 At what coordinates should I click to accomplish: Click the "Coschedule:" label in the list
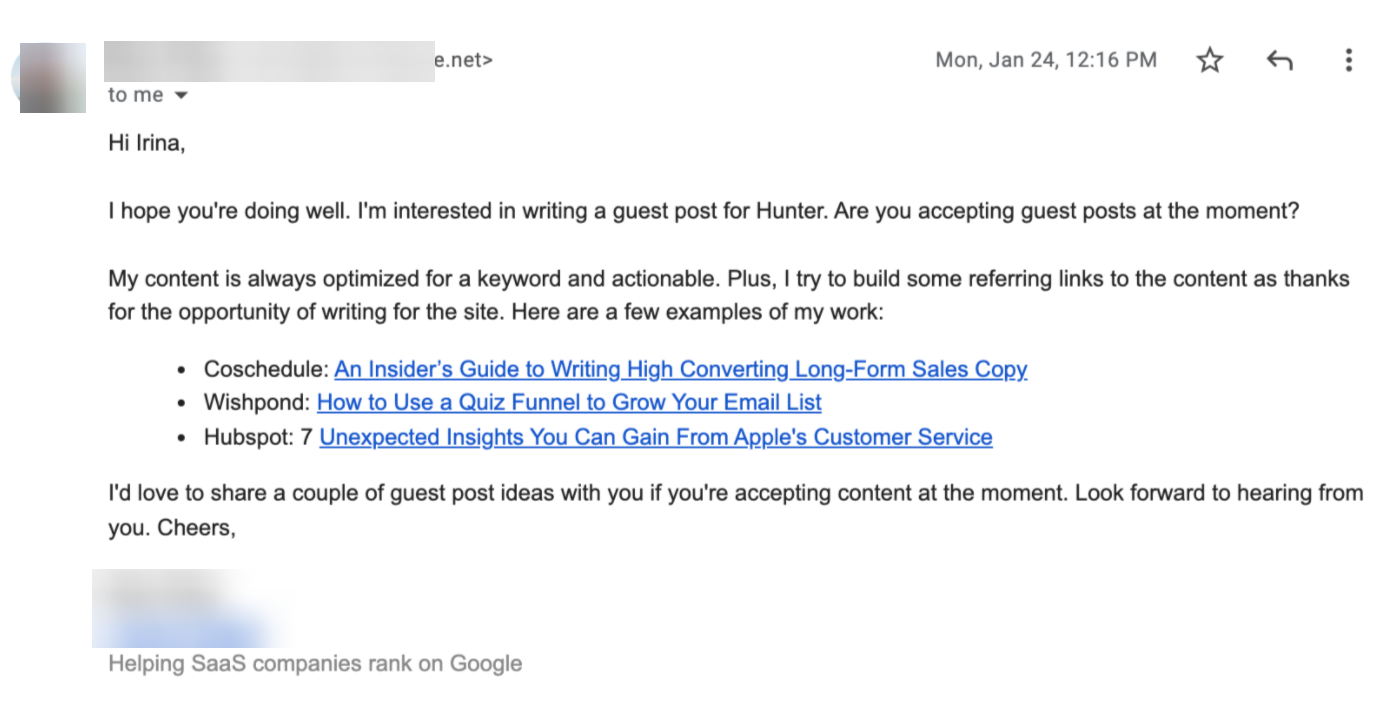pyautogui.click(x=266, y=370)
